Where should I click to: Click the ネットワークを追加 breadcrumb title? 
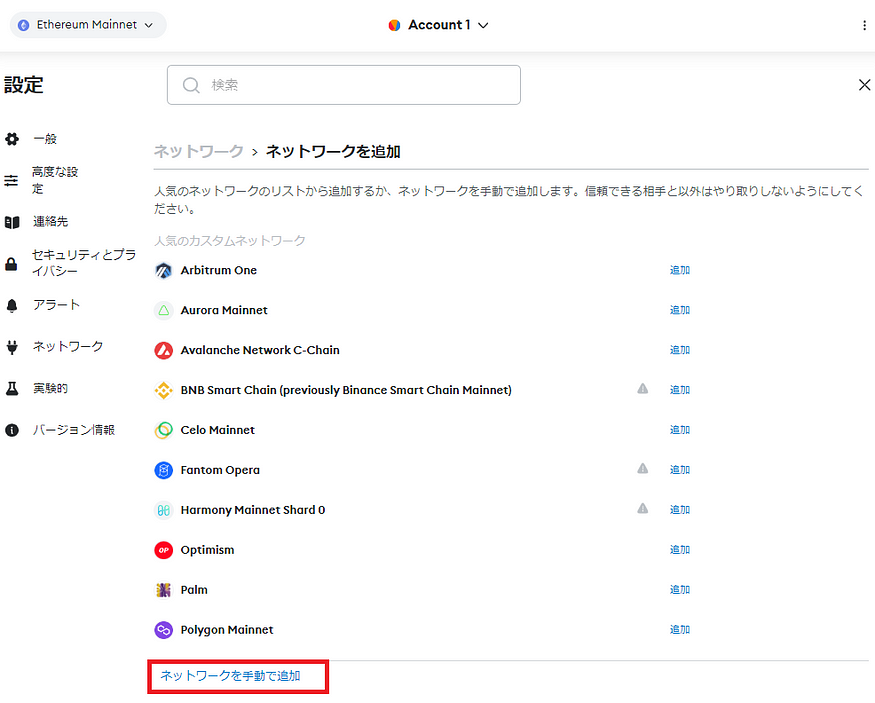pyautogui.click(x=333, y=151)
